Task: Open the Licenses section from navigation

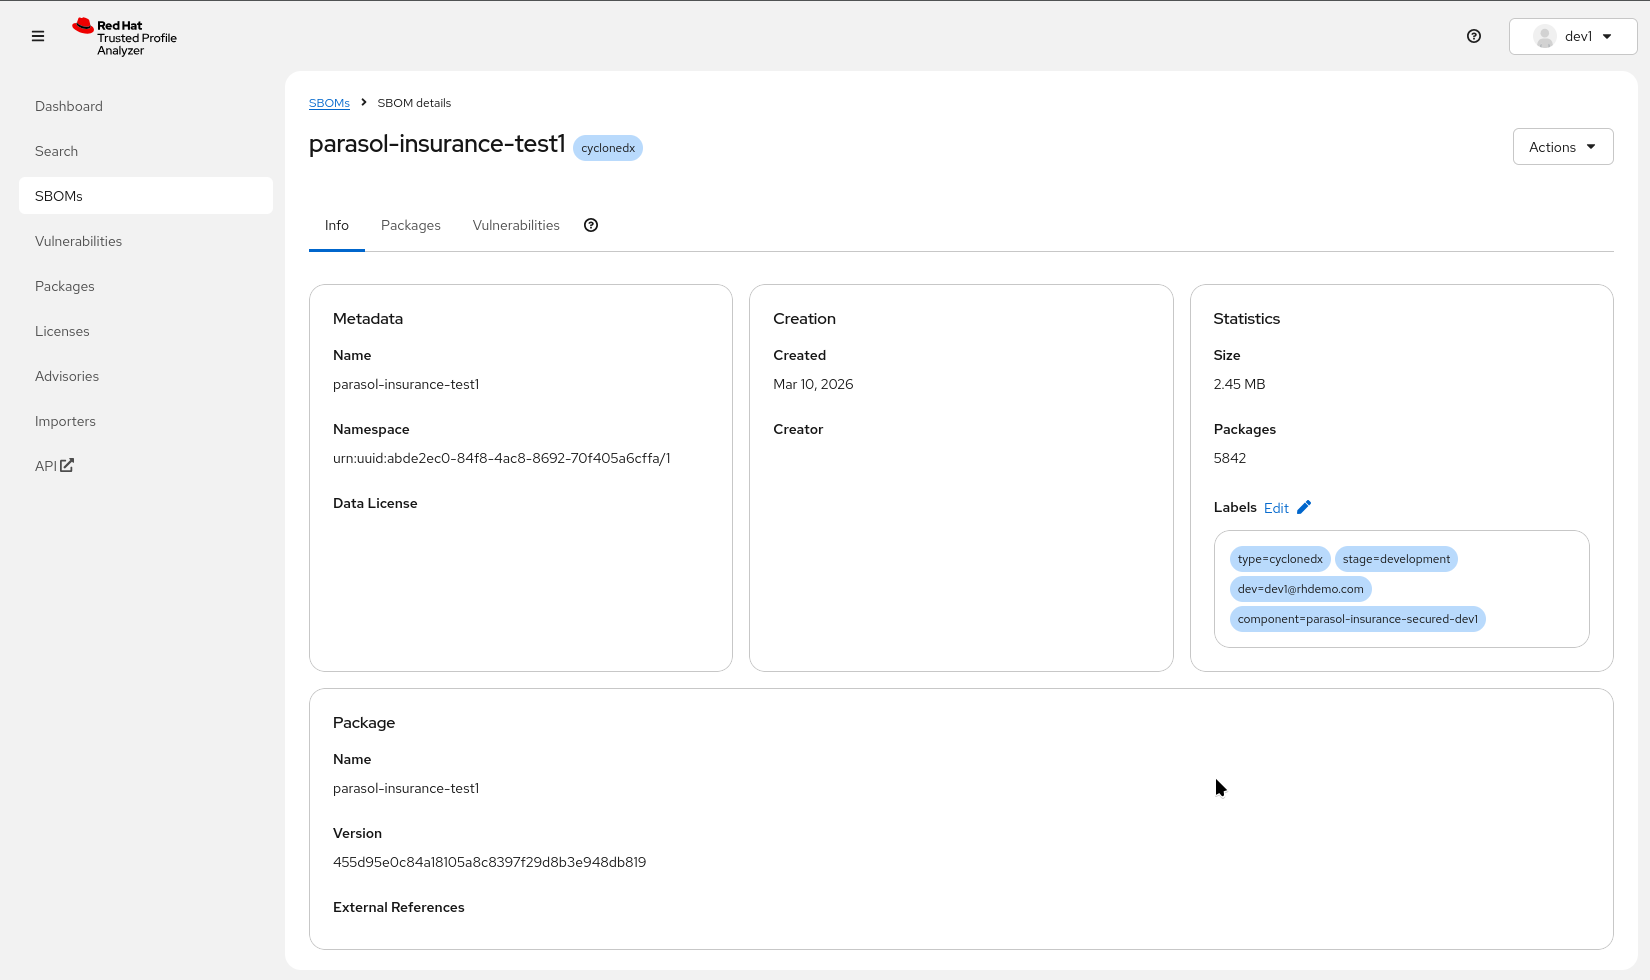Action: (62, 331)
